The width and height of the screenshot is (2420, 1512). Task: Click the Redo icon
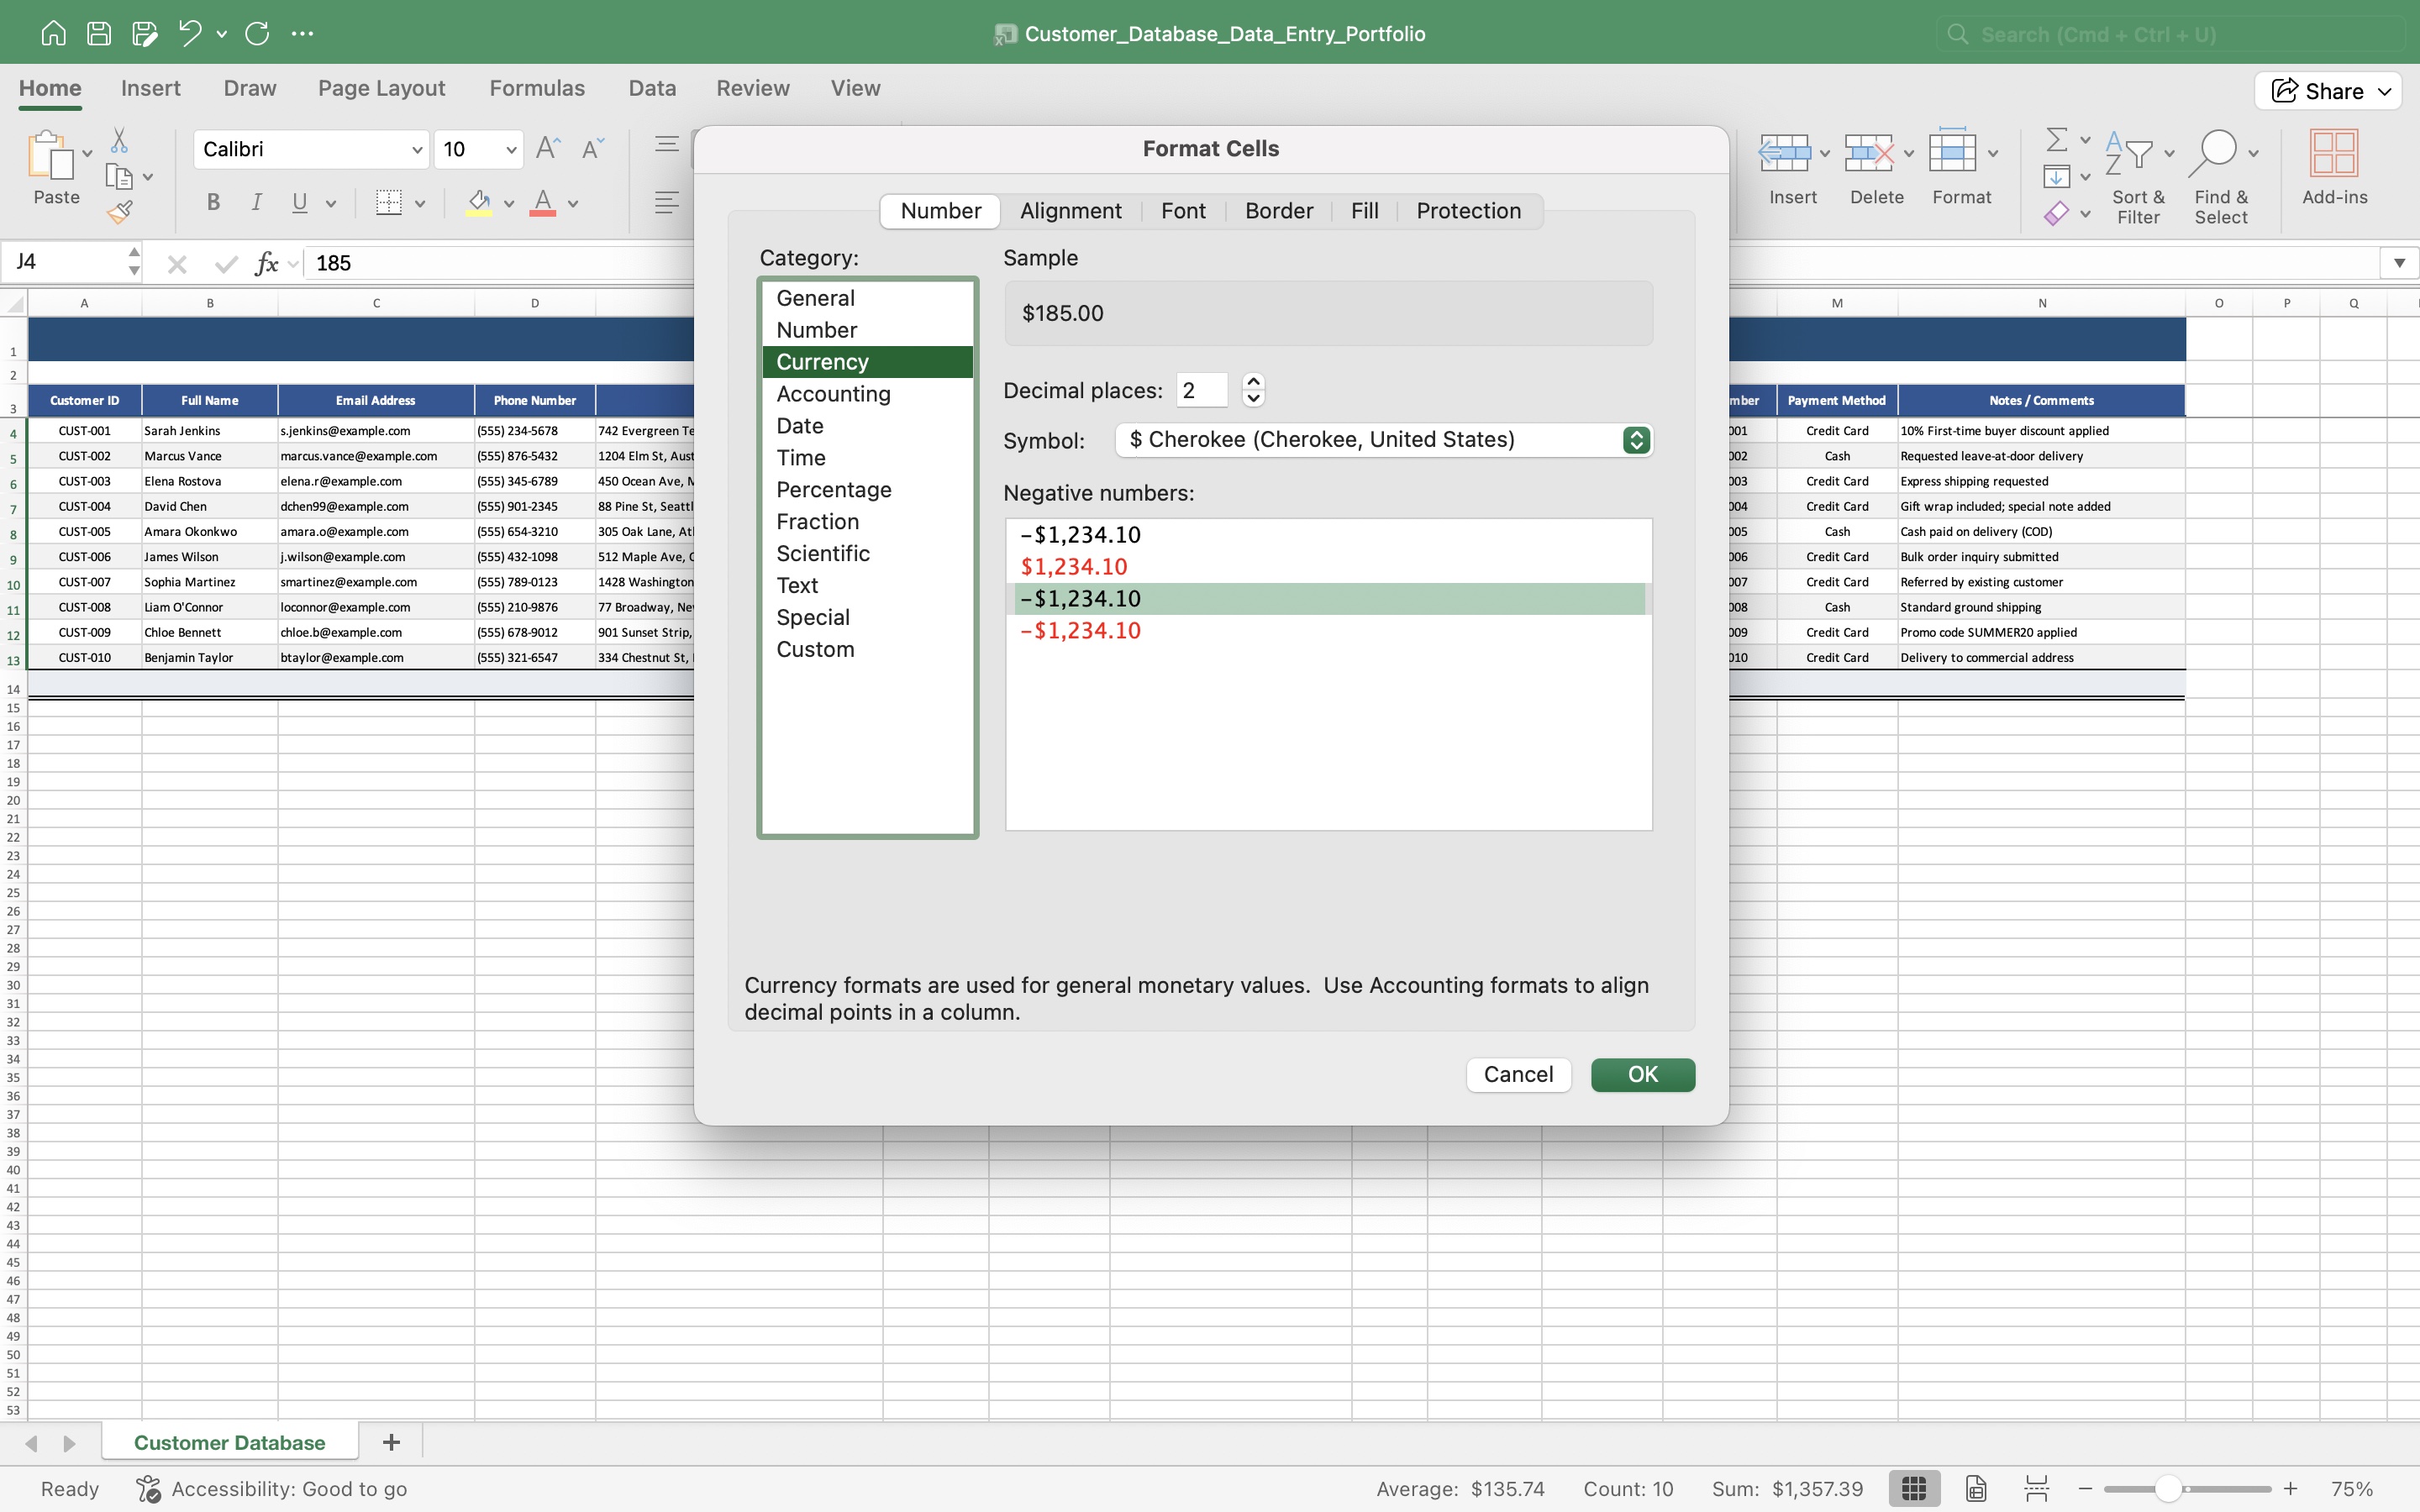pos(257,33)
